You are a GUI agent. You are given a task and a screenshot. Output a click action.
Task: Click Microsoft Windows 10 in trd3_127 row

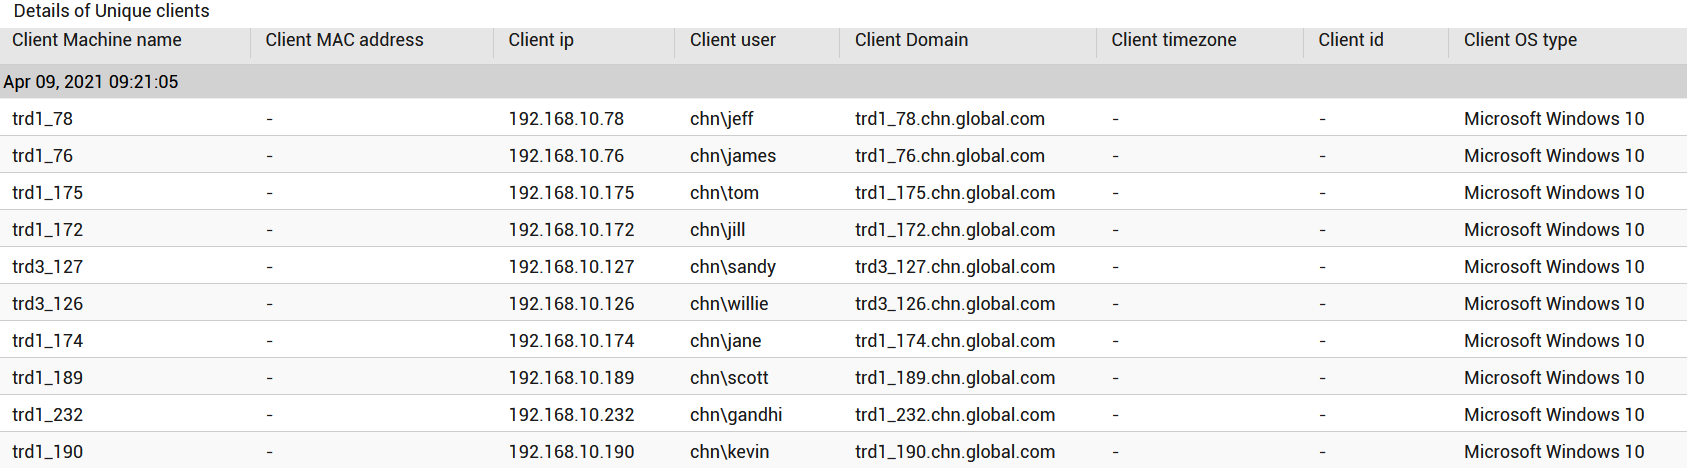[1554, 267]
